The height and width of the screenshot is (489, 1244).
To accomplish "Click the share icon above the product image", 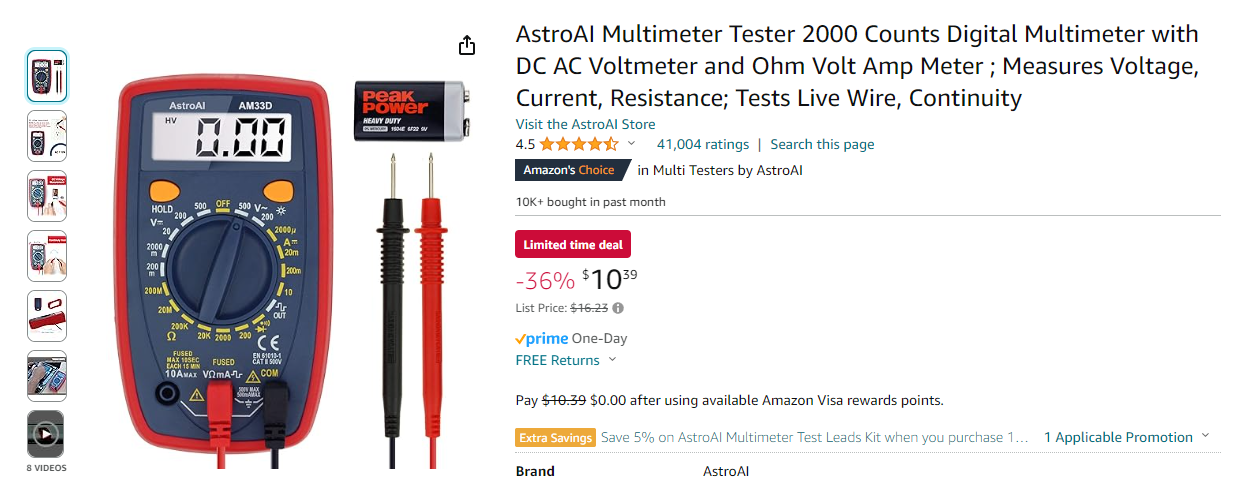I will pos(466,45).
